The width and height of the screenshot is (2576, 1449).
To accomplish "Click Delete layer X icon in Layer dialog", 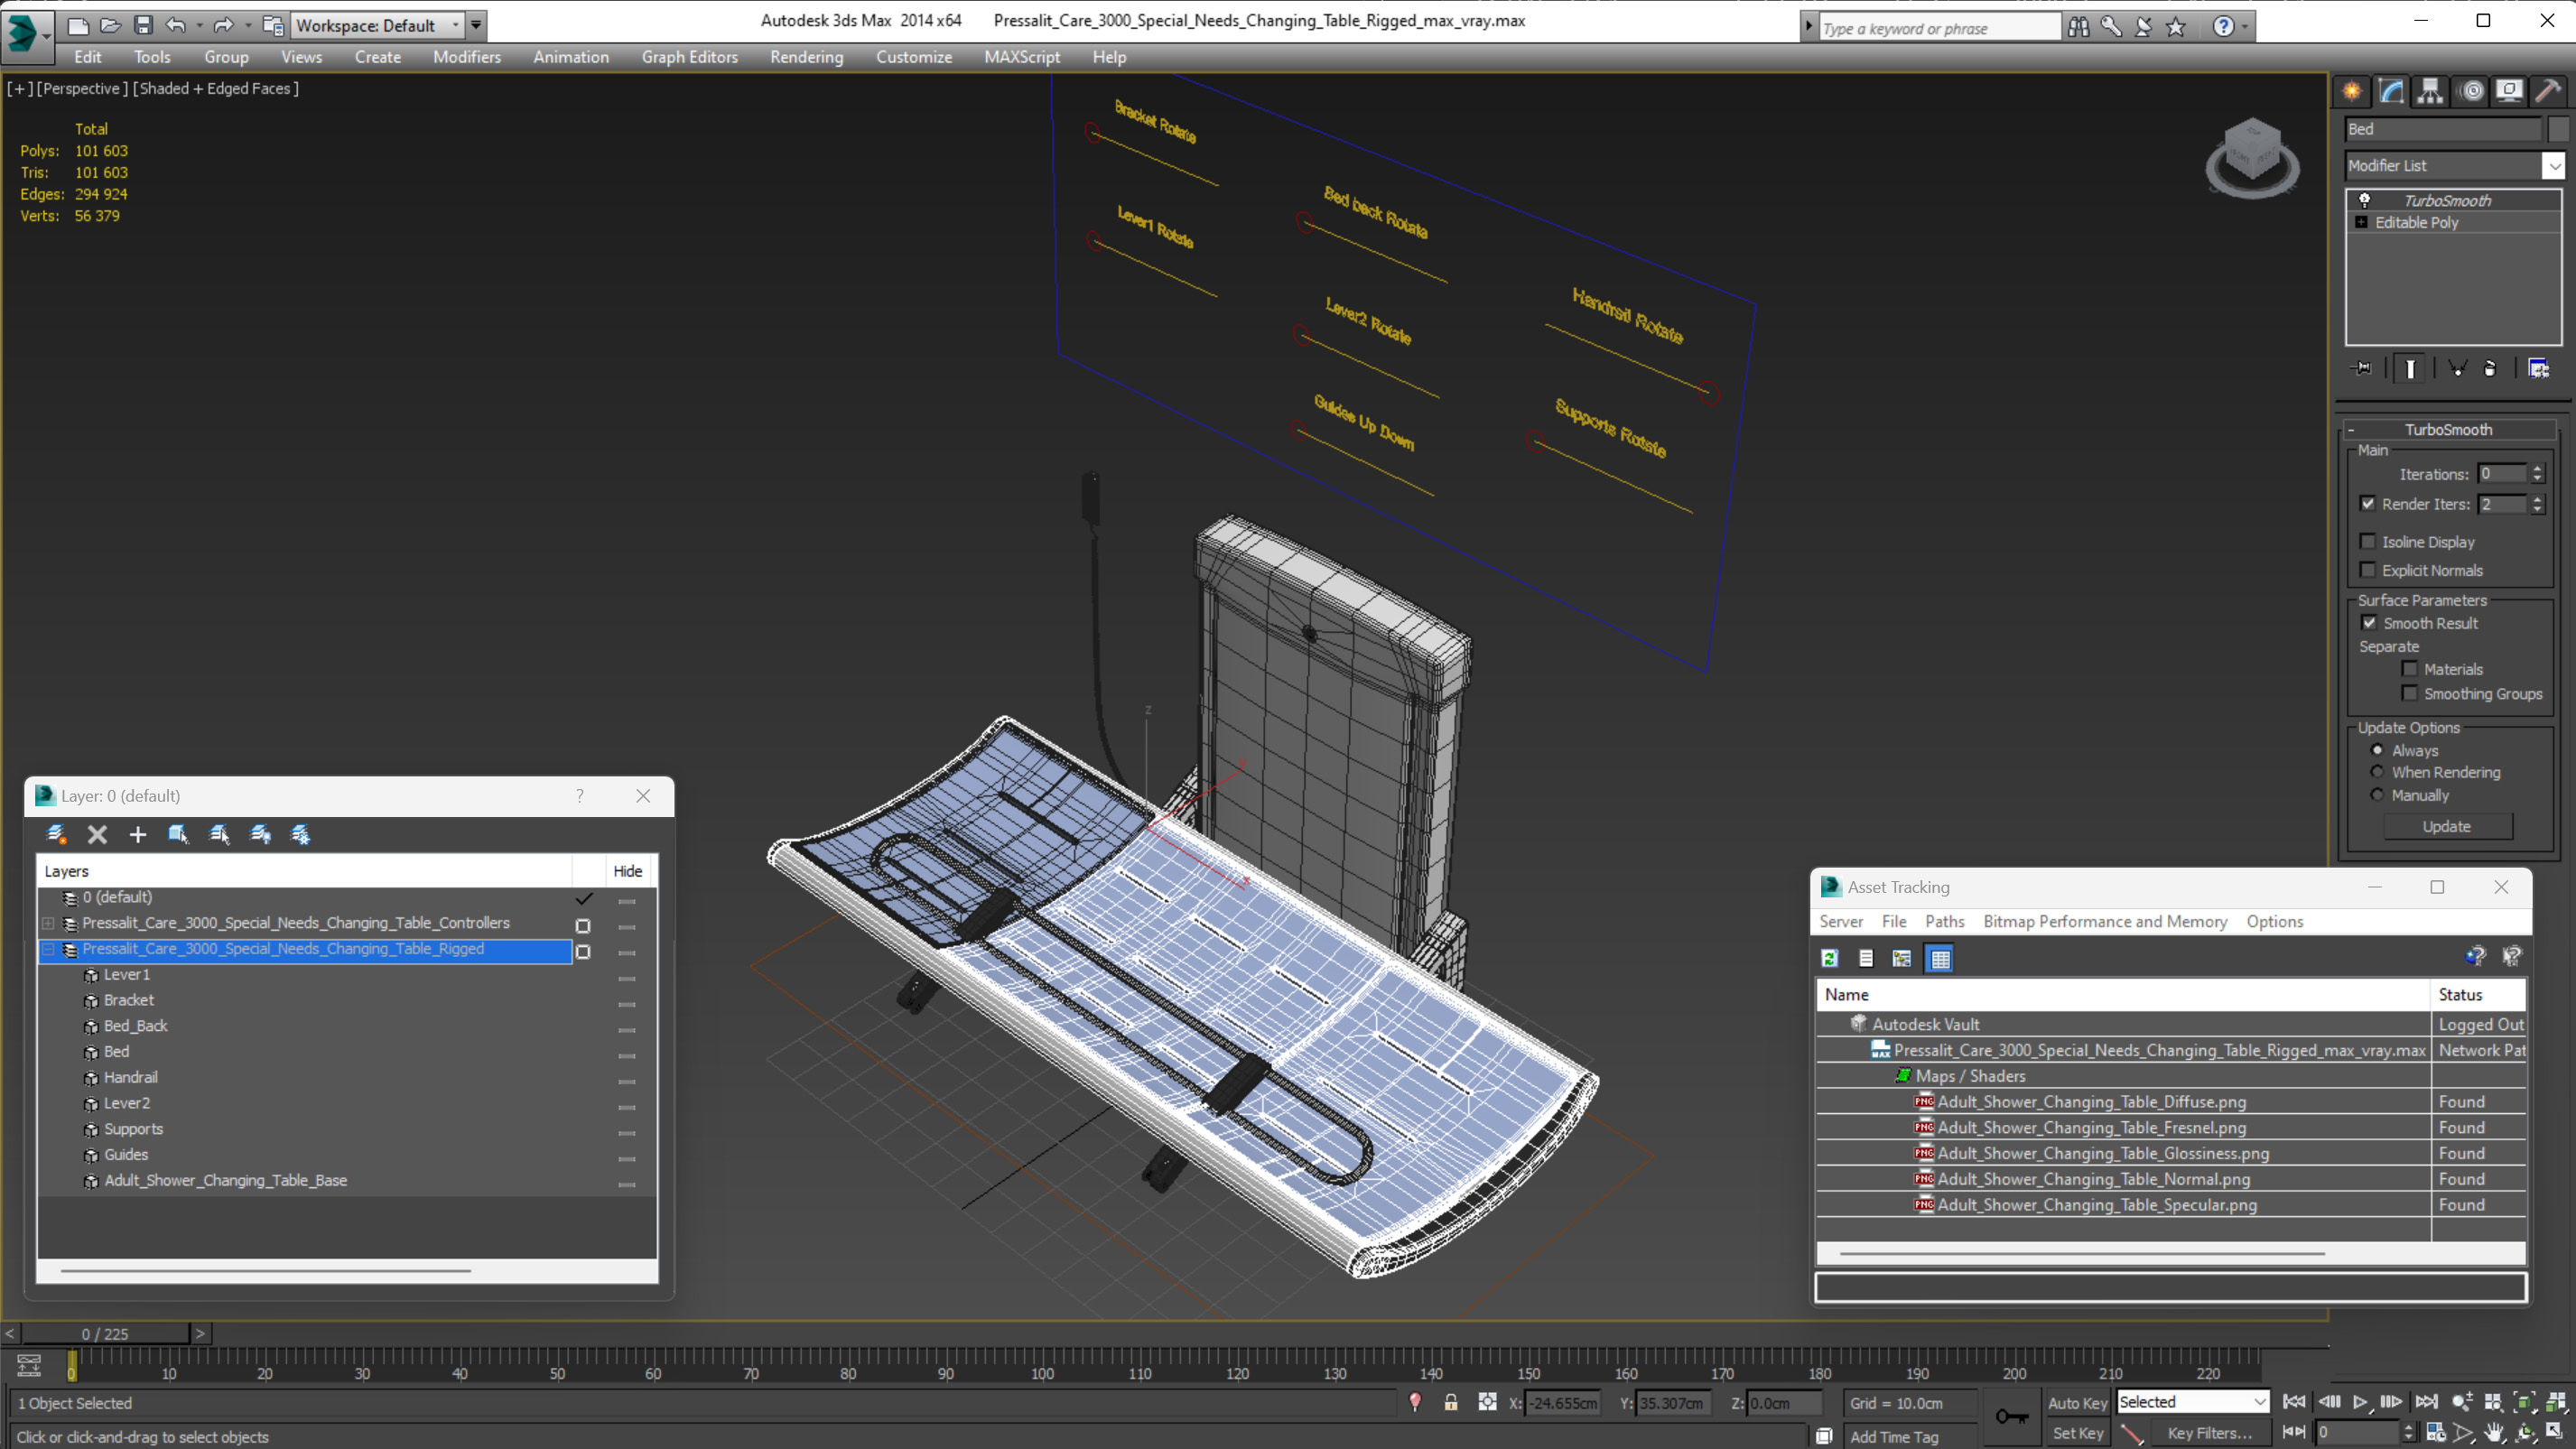I will click(x=97, y=834).
